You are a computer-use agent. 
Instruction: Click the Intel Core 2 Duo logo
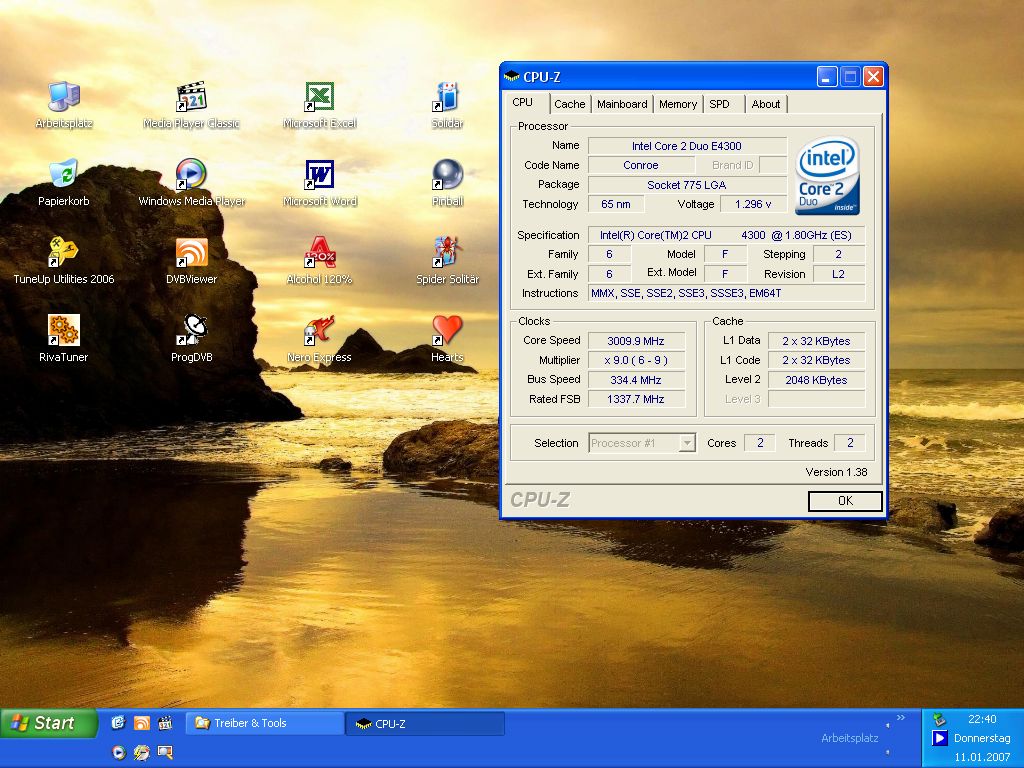826,176
